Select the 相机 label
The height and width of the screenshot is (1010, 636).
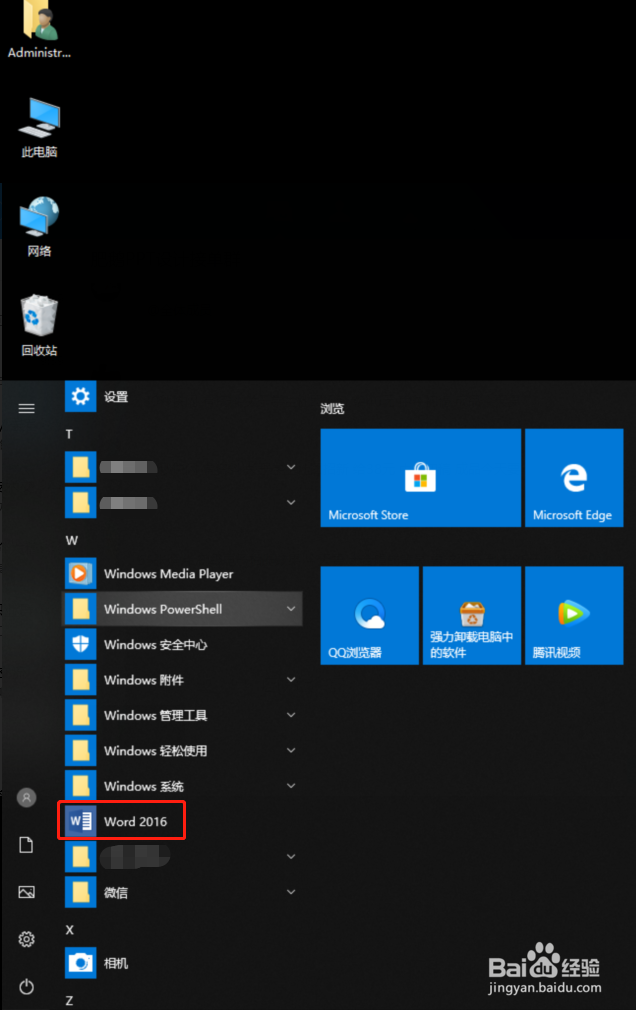click(x=116, y=964)
